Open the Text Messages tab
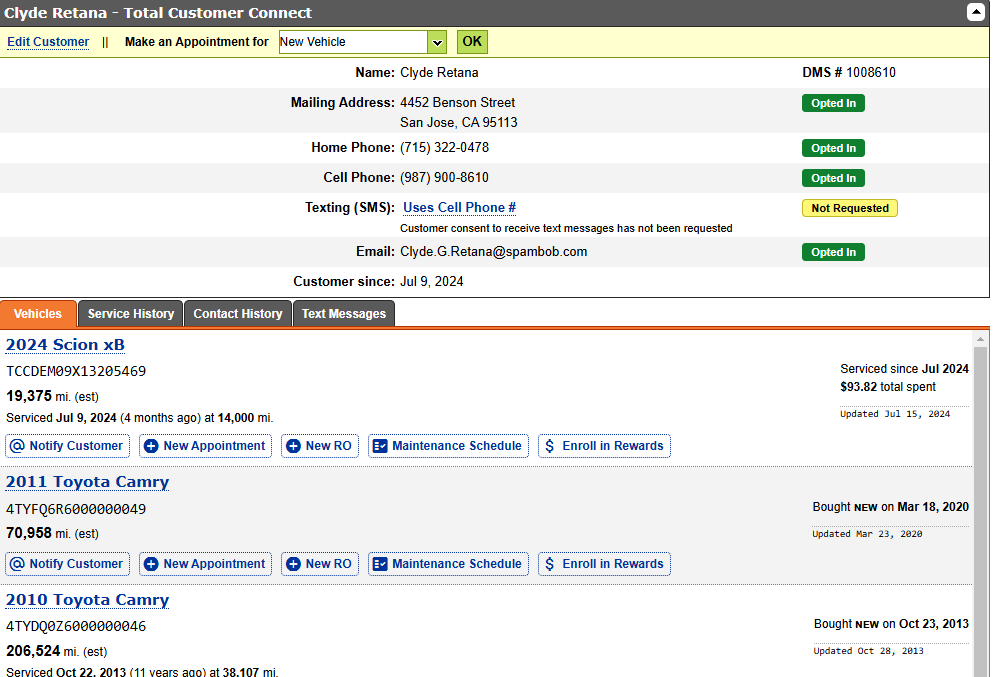The height and width of the screenshot is (677, 993). (x=343, y=314)
